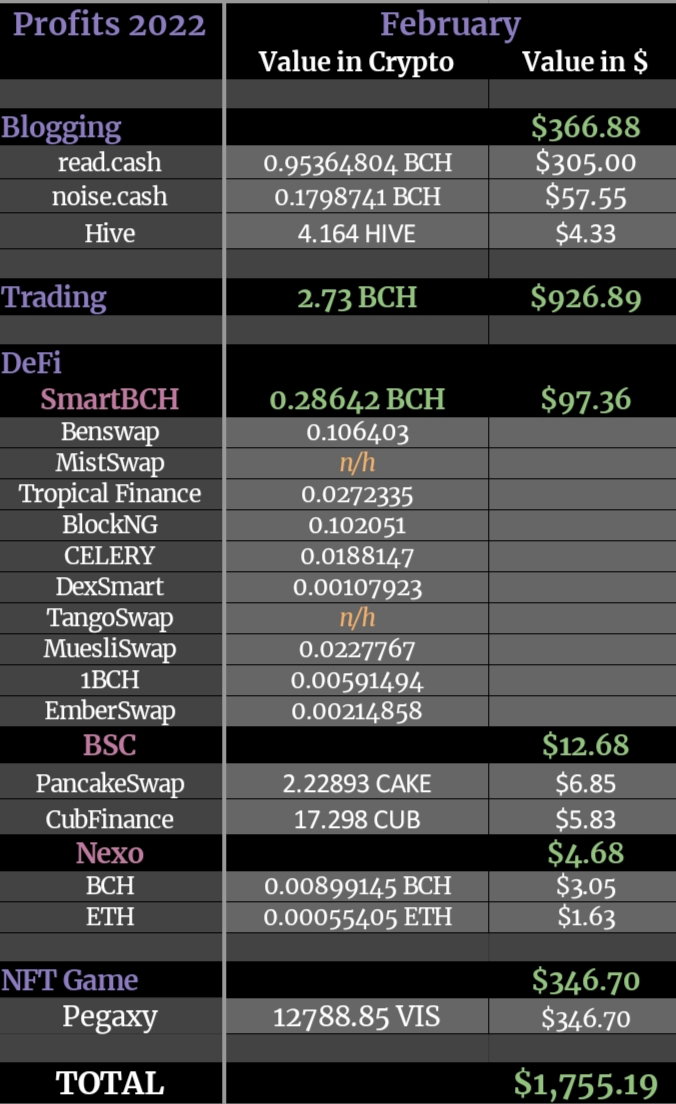The width and height of the screenshot is (676, 1104).
Task: Select the TOTAL $1,755.19 cell
Action: click(584, 1083)
